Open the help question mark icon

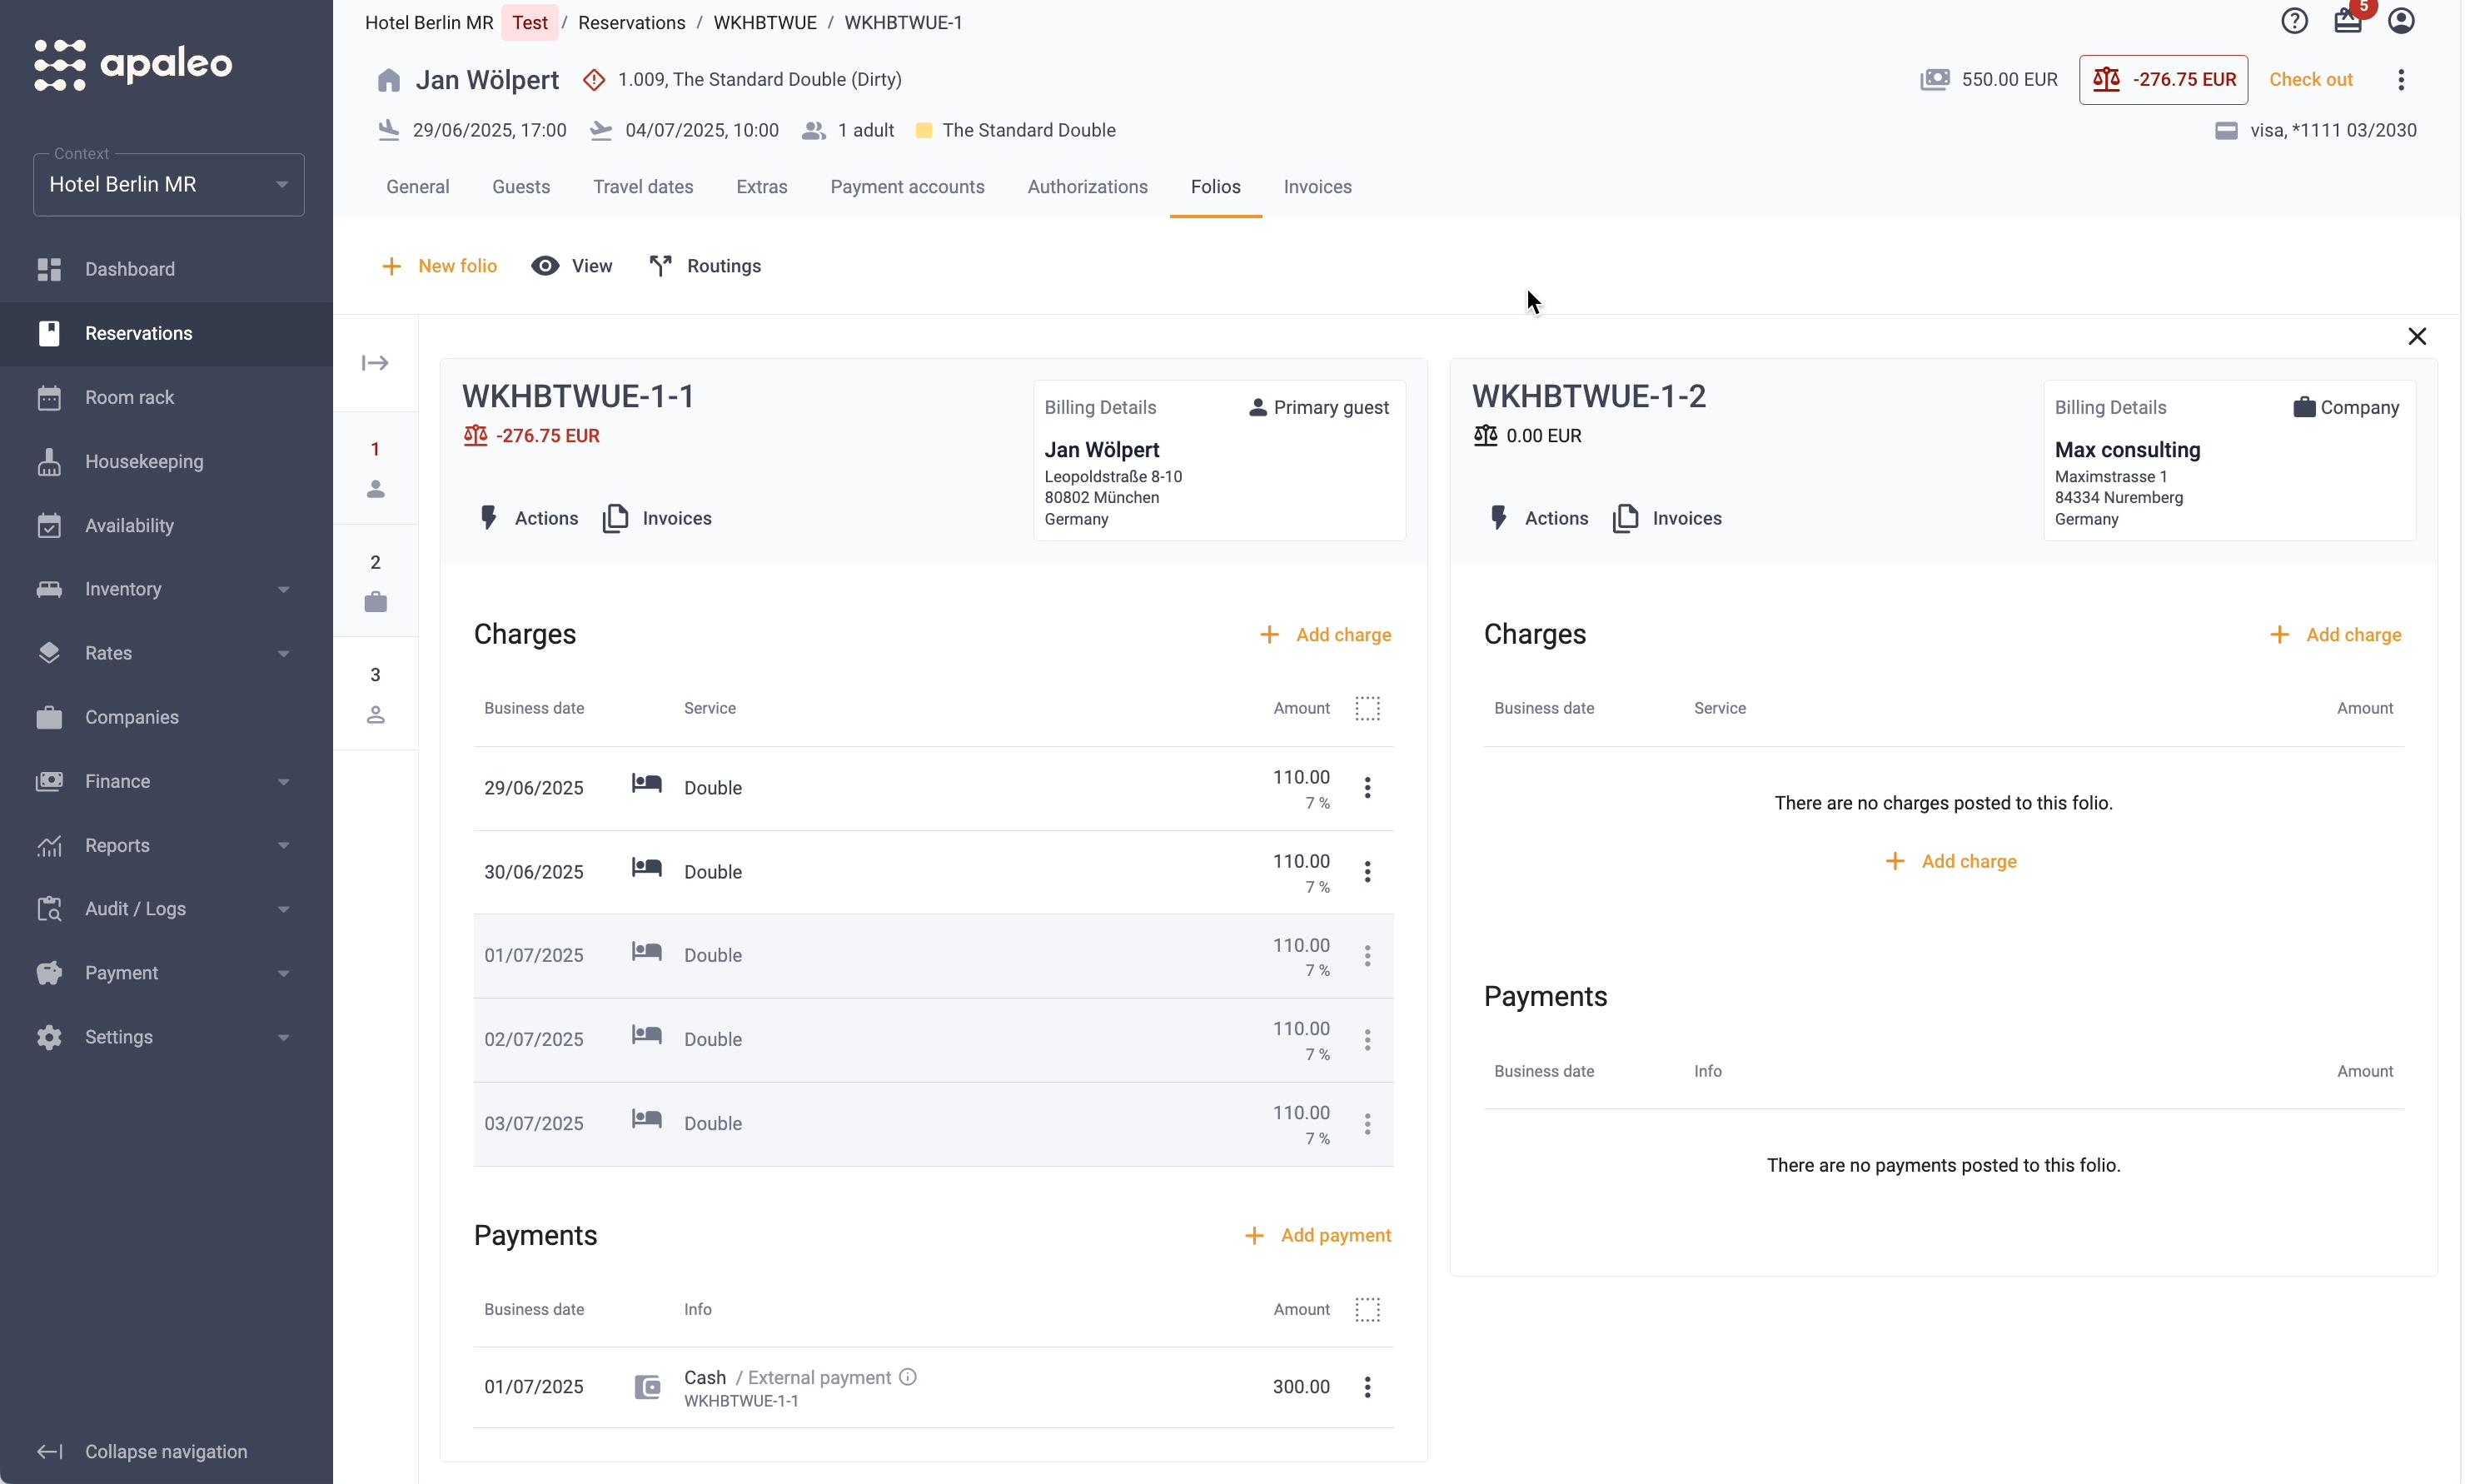[2294, 21]
